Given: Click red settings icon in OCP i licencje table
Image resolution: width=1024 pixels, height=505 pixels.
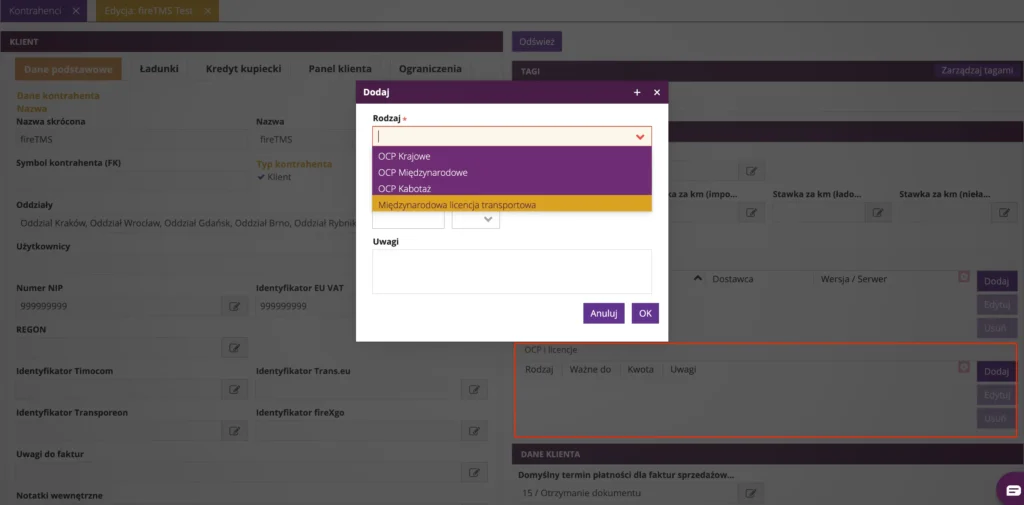Looking at the screenshot, I should (963, 367).
